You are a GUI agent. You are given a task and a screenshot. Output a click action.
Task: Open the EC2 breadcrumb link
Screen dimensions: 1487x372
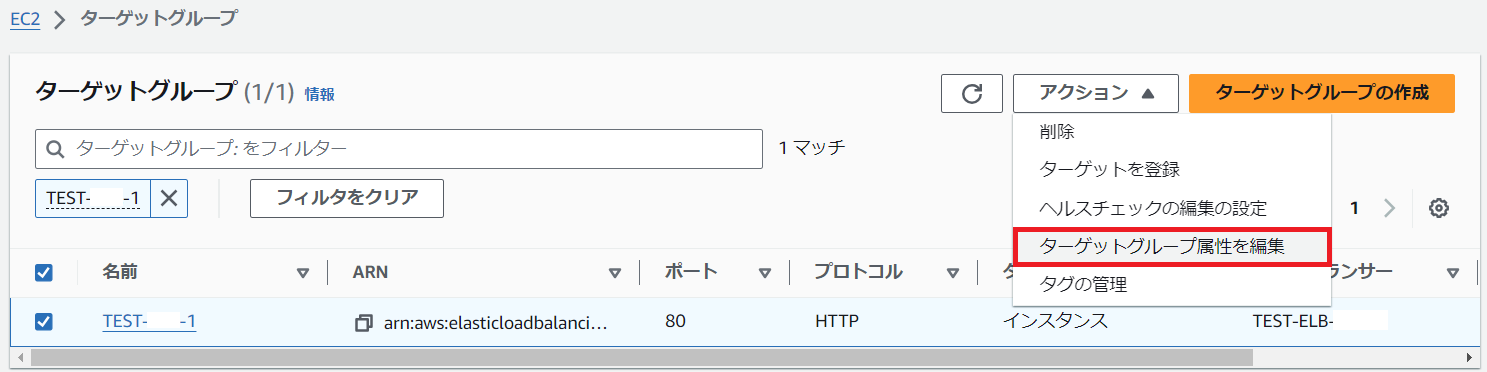tap(25, 20)
